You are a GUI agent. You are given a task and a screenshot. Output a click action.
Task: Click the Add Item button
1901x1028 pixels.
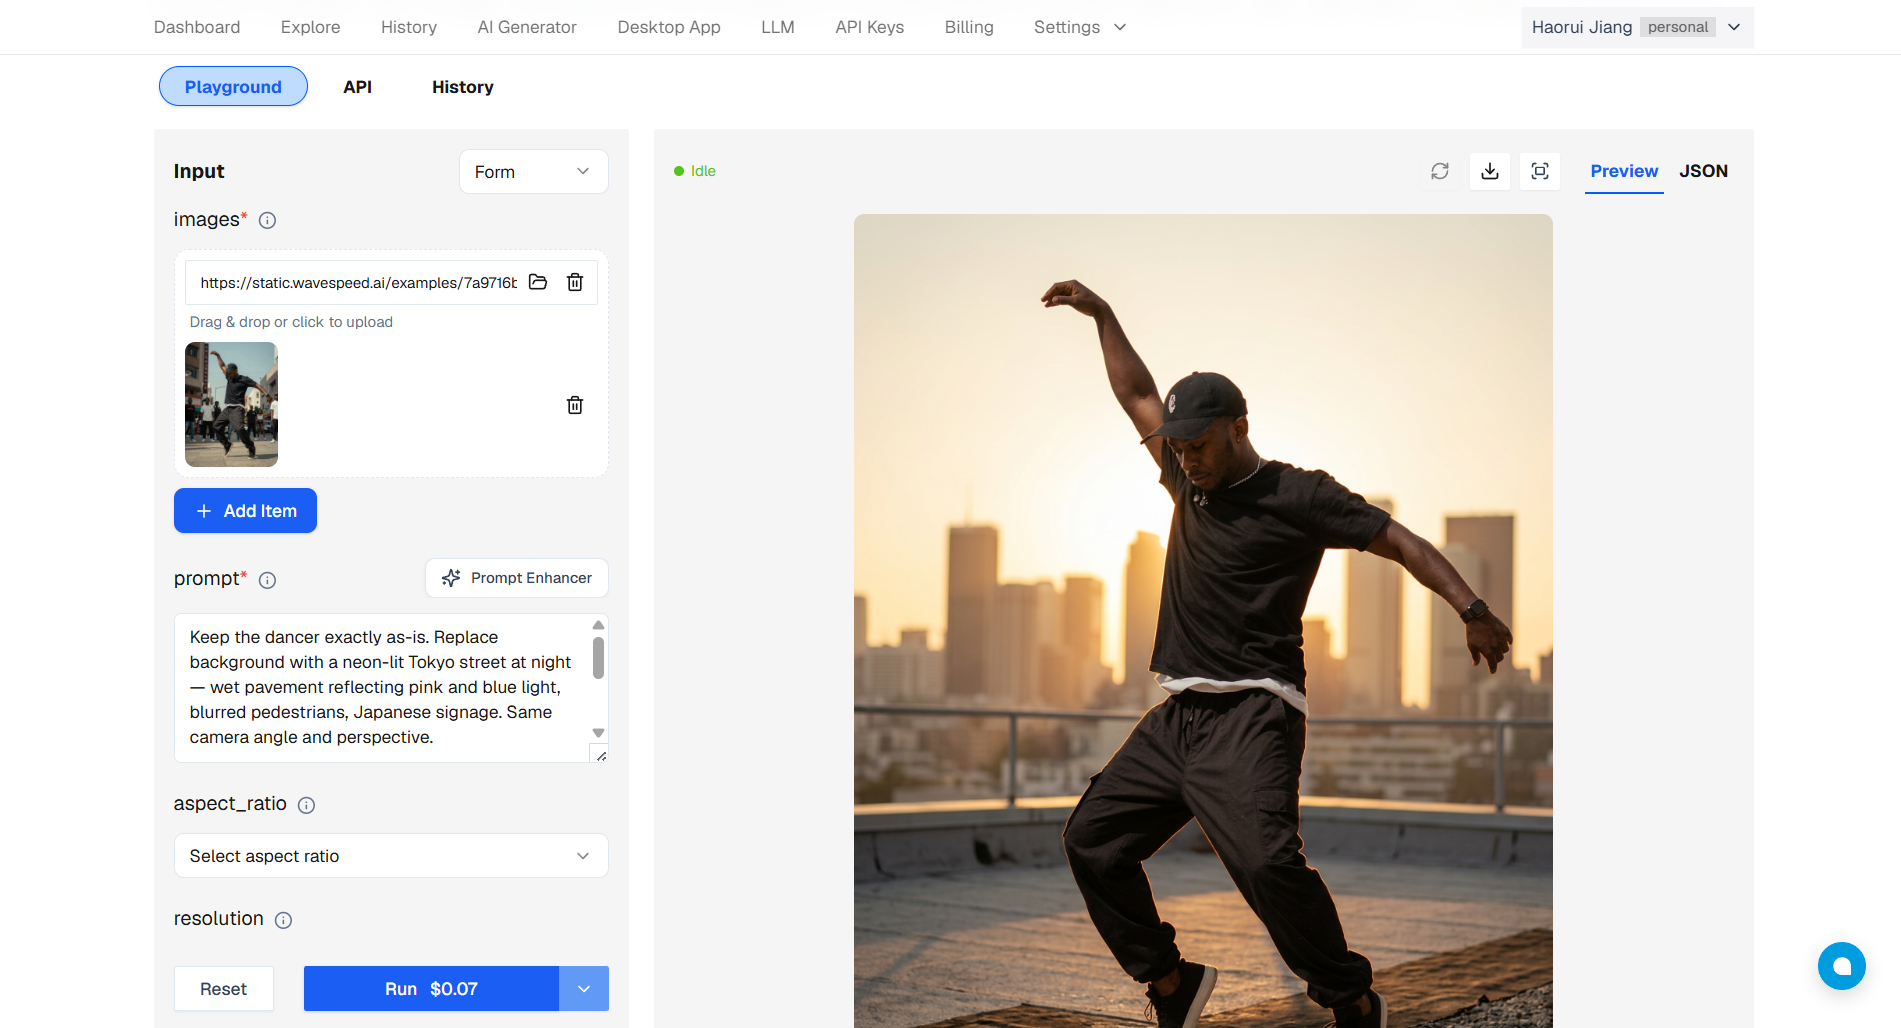tap(245, 511)
